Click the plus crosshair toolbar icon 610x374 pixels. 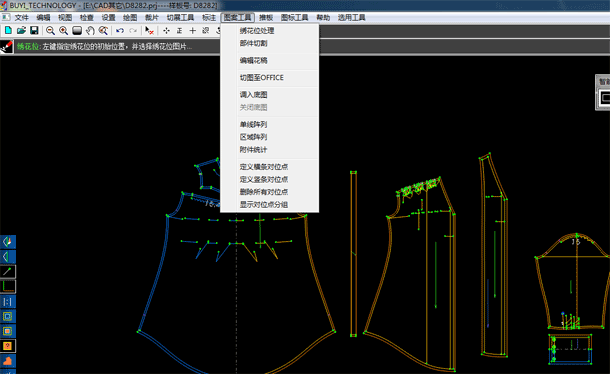point(193,30)
